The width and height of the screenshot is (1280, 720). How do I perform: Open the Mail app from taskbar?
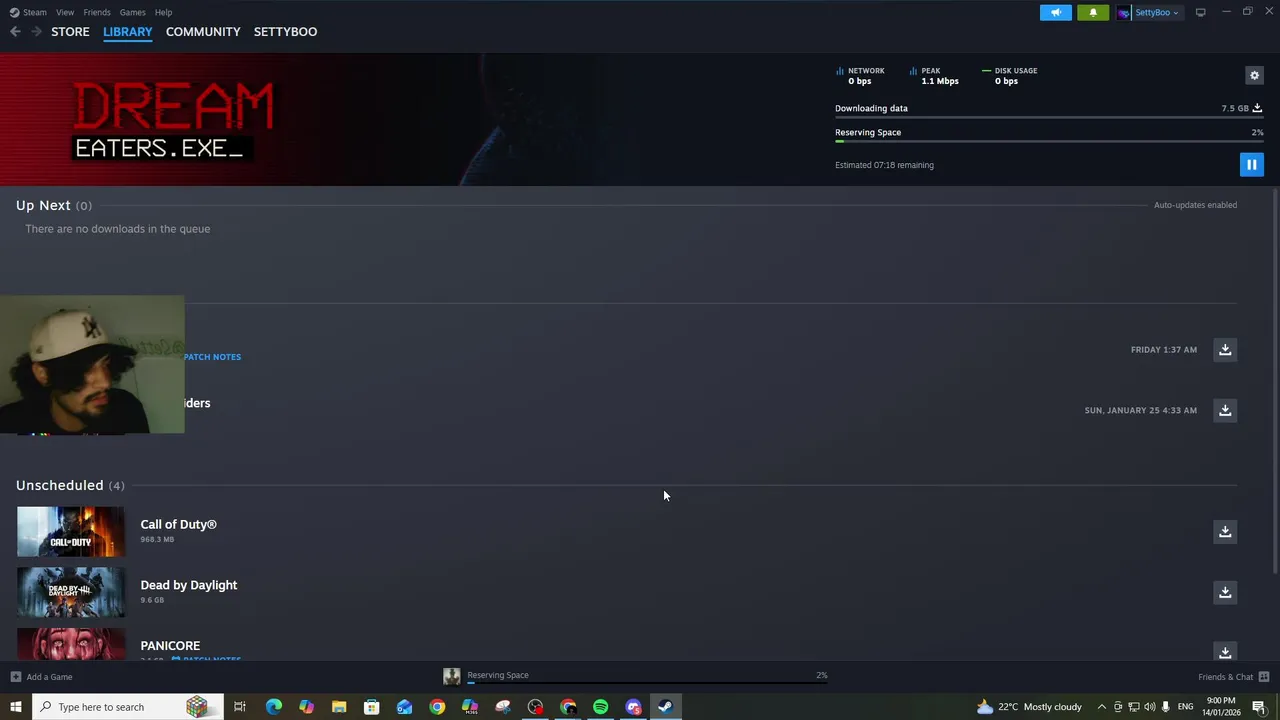coord(404,707)
